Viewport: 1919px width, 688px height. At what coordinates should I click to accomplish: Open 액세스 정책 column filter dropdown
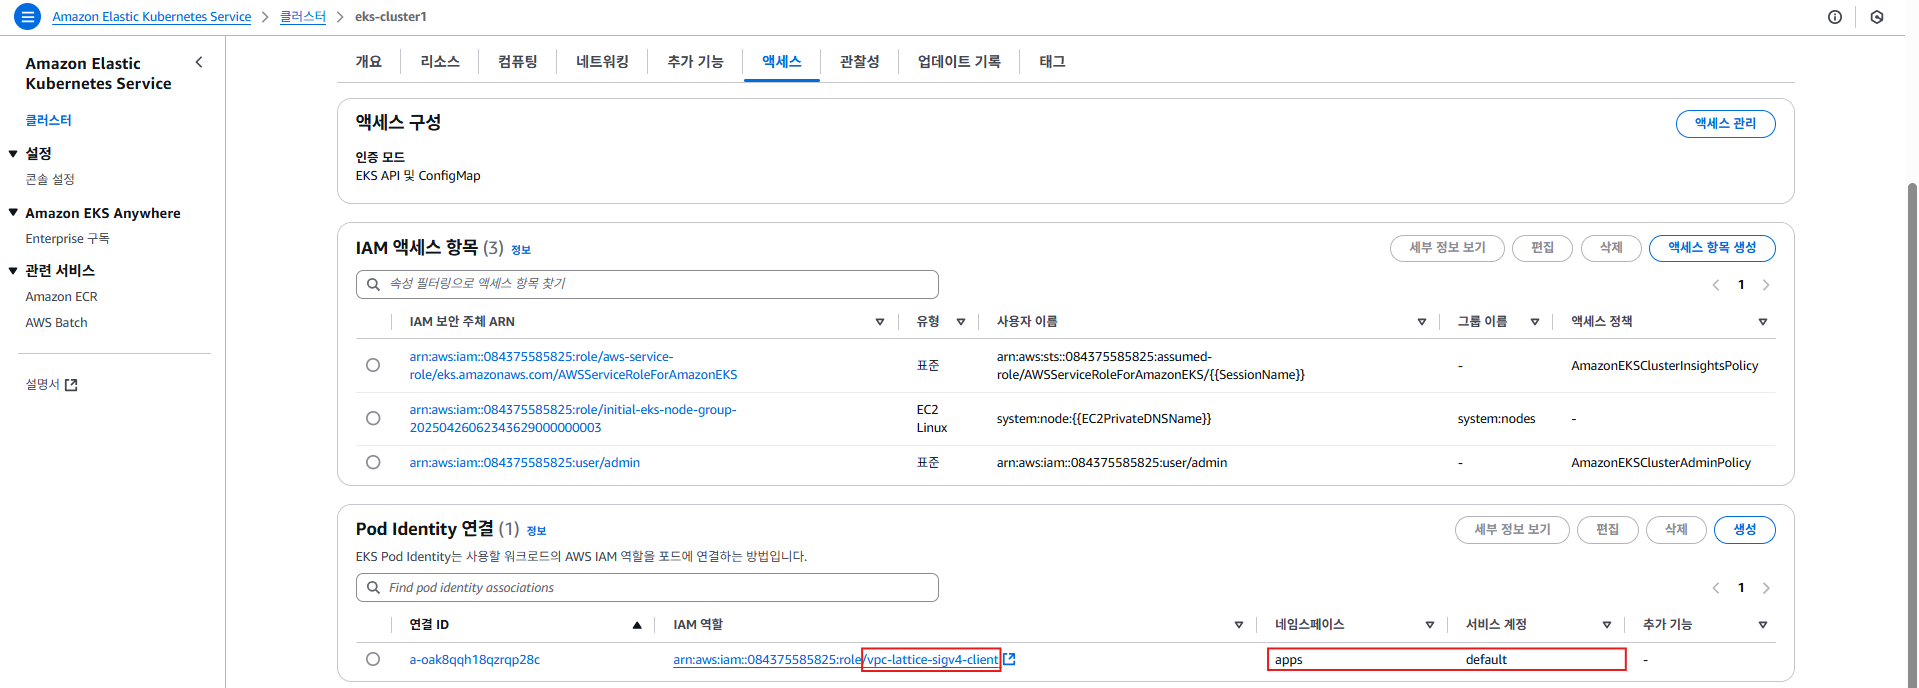coord(1763,322)
